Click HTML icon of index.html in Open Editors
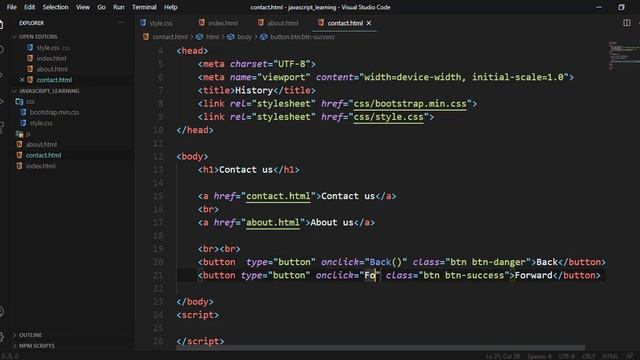The image size is (640, 360). point(30,58)
